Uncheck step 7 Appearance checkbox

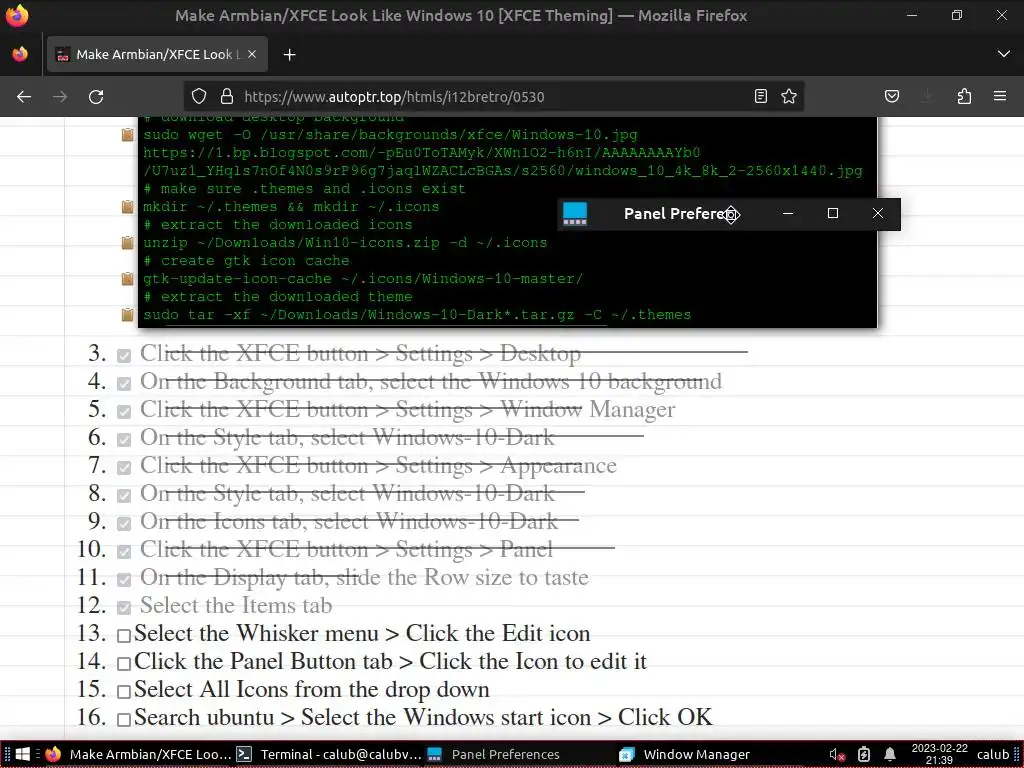coord(124,468)
